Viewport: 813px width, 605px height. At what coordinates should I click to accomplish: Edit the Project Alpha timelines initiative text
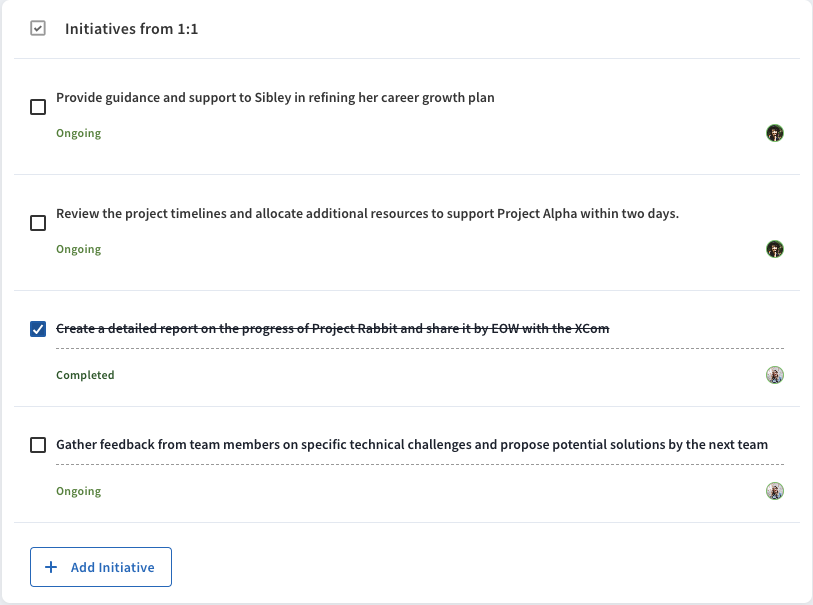[x=368, y=214]
